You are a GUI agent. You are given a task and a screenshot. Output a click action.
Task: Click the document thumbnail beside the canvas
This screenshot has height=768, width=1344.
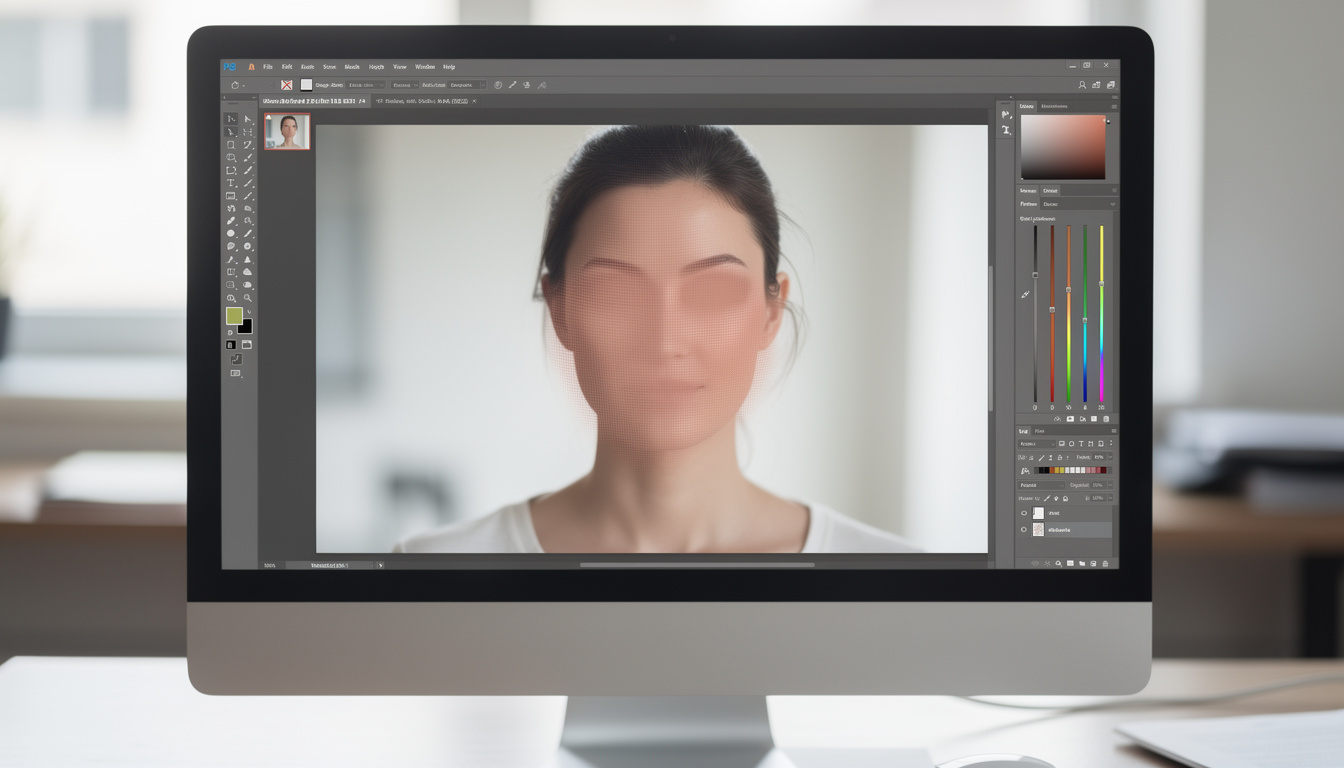click(x=287, y=131)
